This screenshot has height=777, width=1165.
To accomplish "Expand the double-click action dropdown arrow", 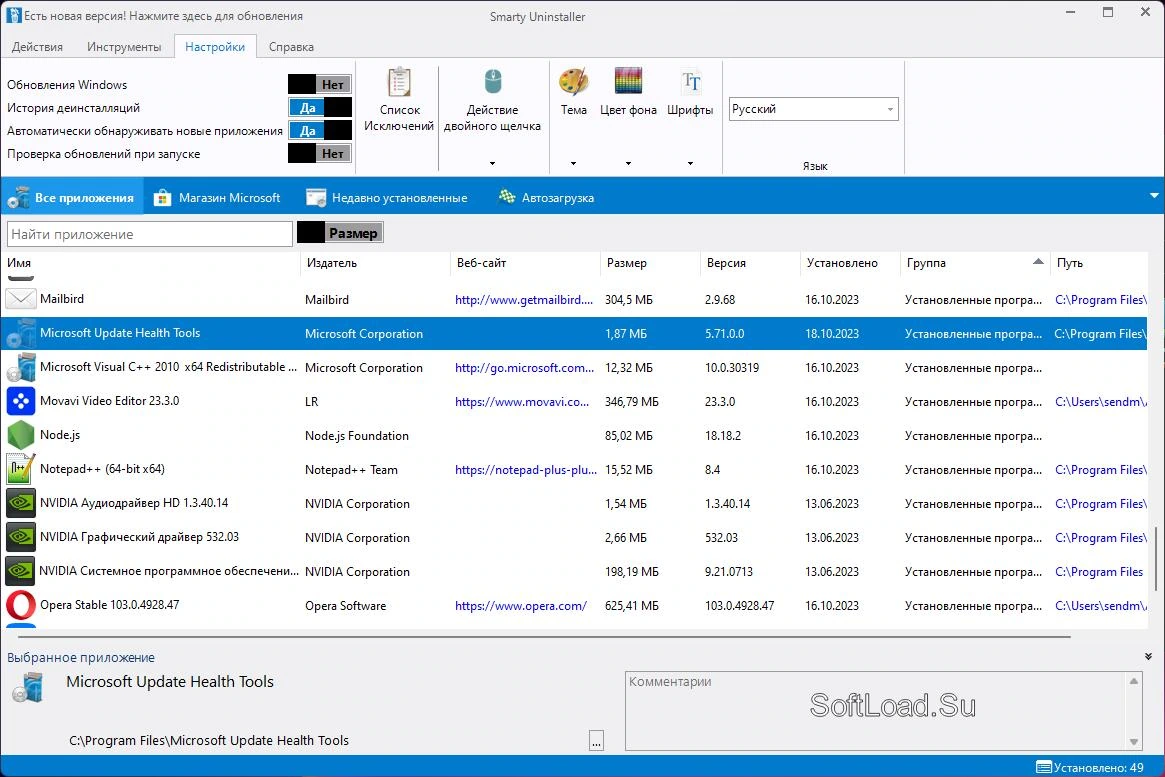I will click(x=493, y=163).
